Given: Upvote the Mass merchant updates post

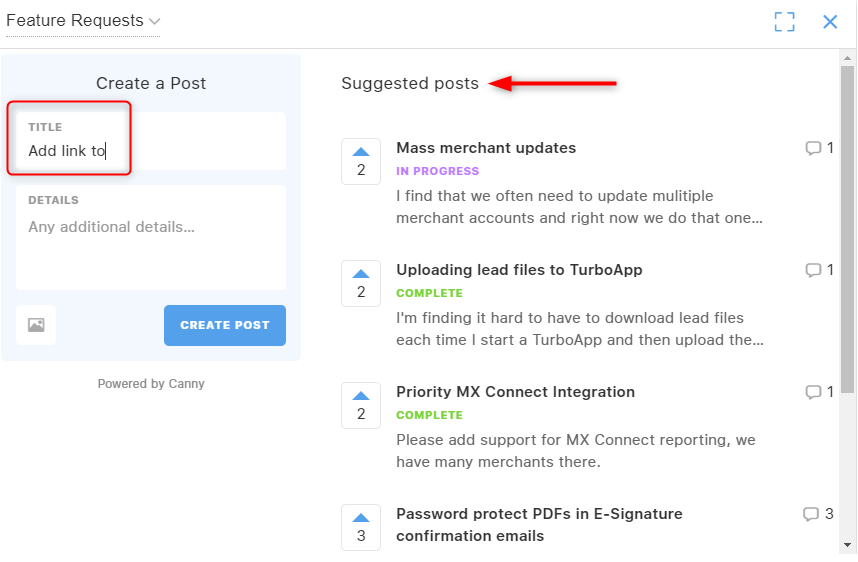Looking at the screenshot, I should coord(361,161).
